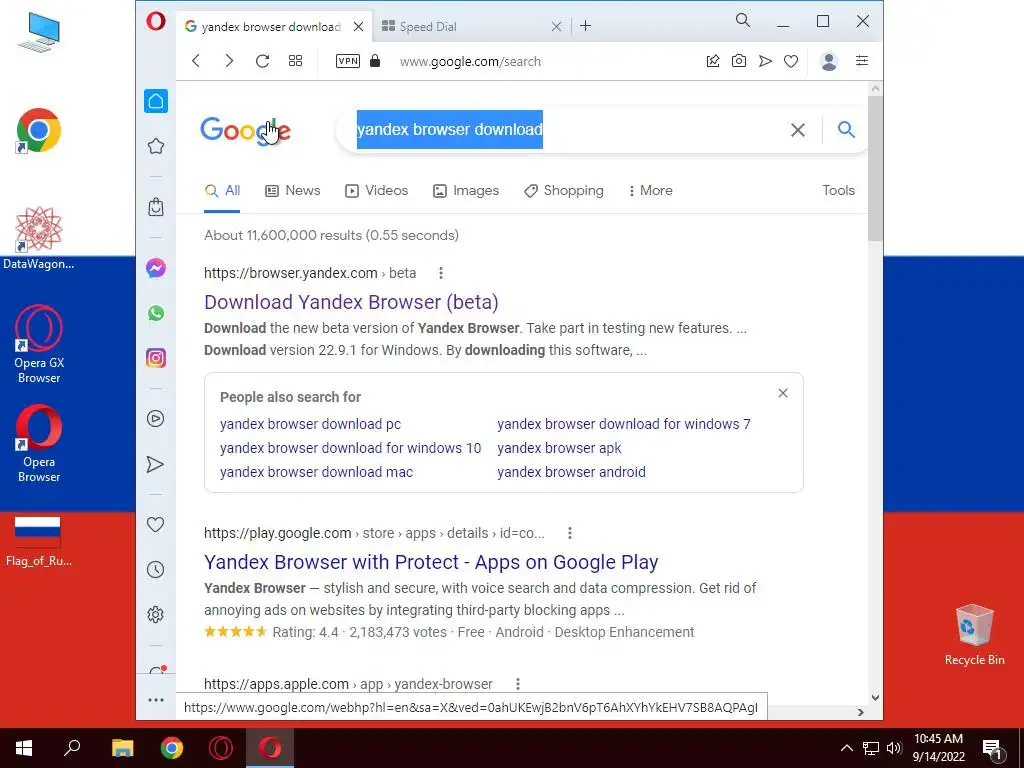Open sidebar My Flow arrow icon
Screen dimensions: 1024x768
[x=155, y=464]
